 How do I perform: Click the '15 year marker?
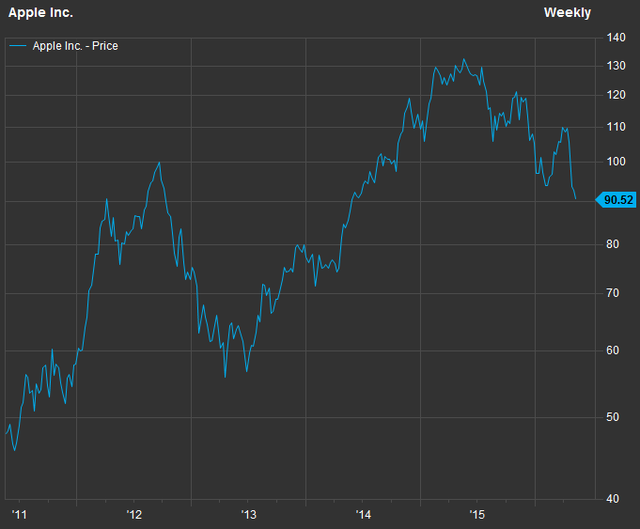[x=477, y=515]
